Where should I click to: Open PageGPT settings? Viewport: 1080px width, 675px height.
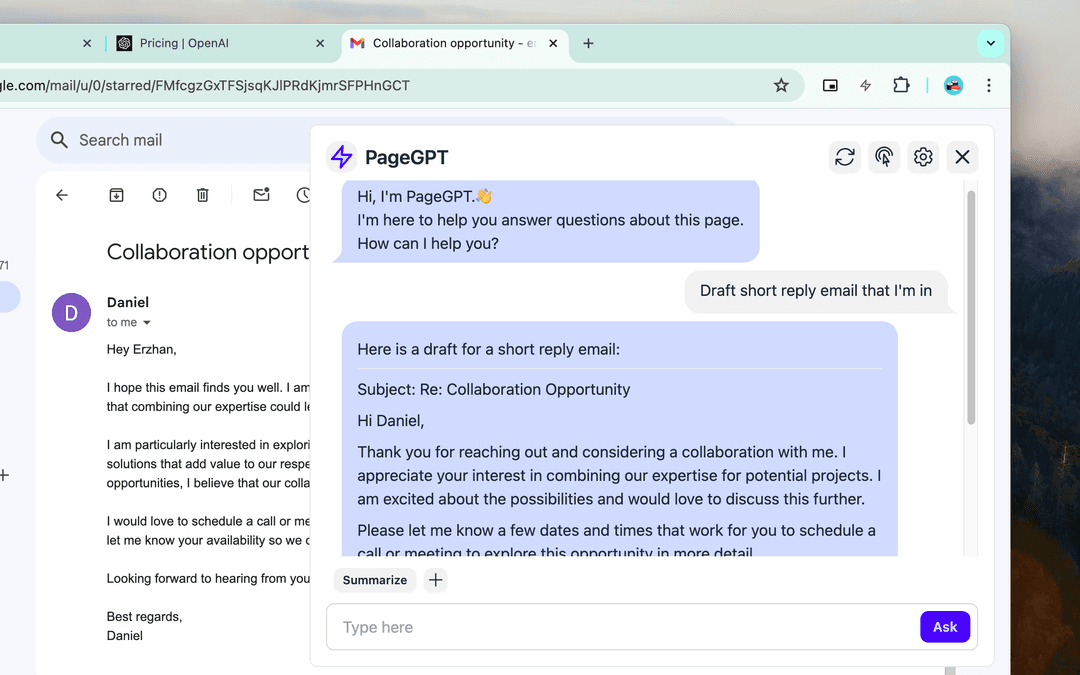[x=923, y=157]
